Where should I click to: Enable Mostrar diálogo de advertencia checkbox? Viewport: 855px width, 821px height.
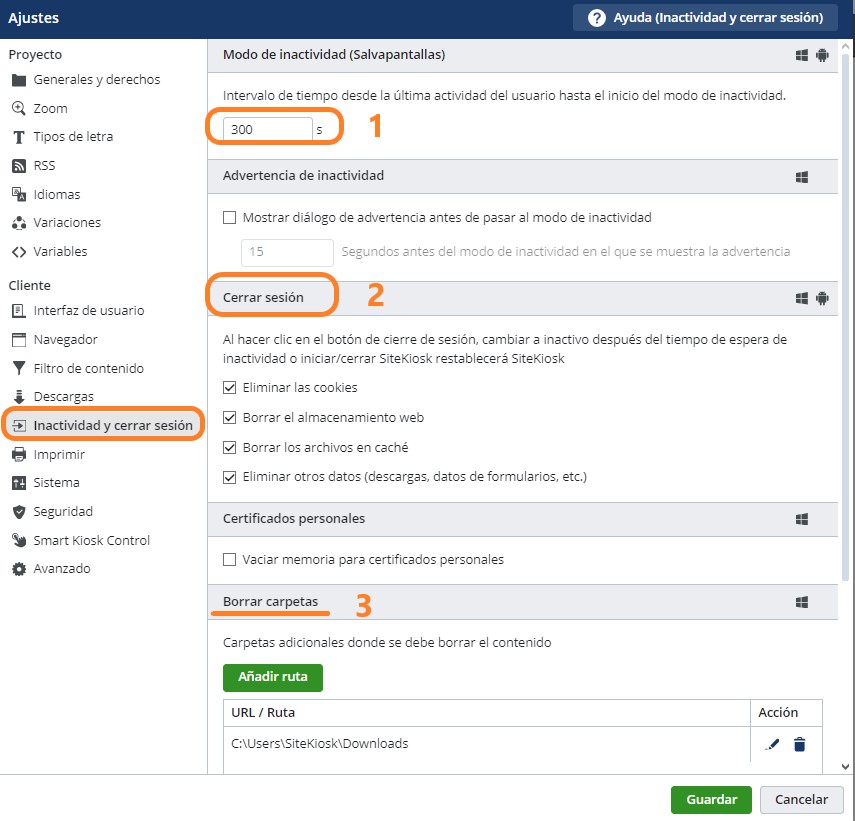click(x=230, y=217)
